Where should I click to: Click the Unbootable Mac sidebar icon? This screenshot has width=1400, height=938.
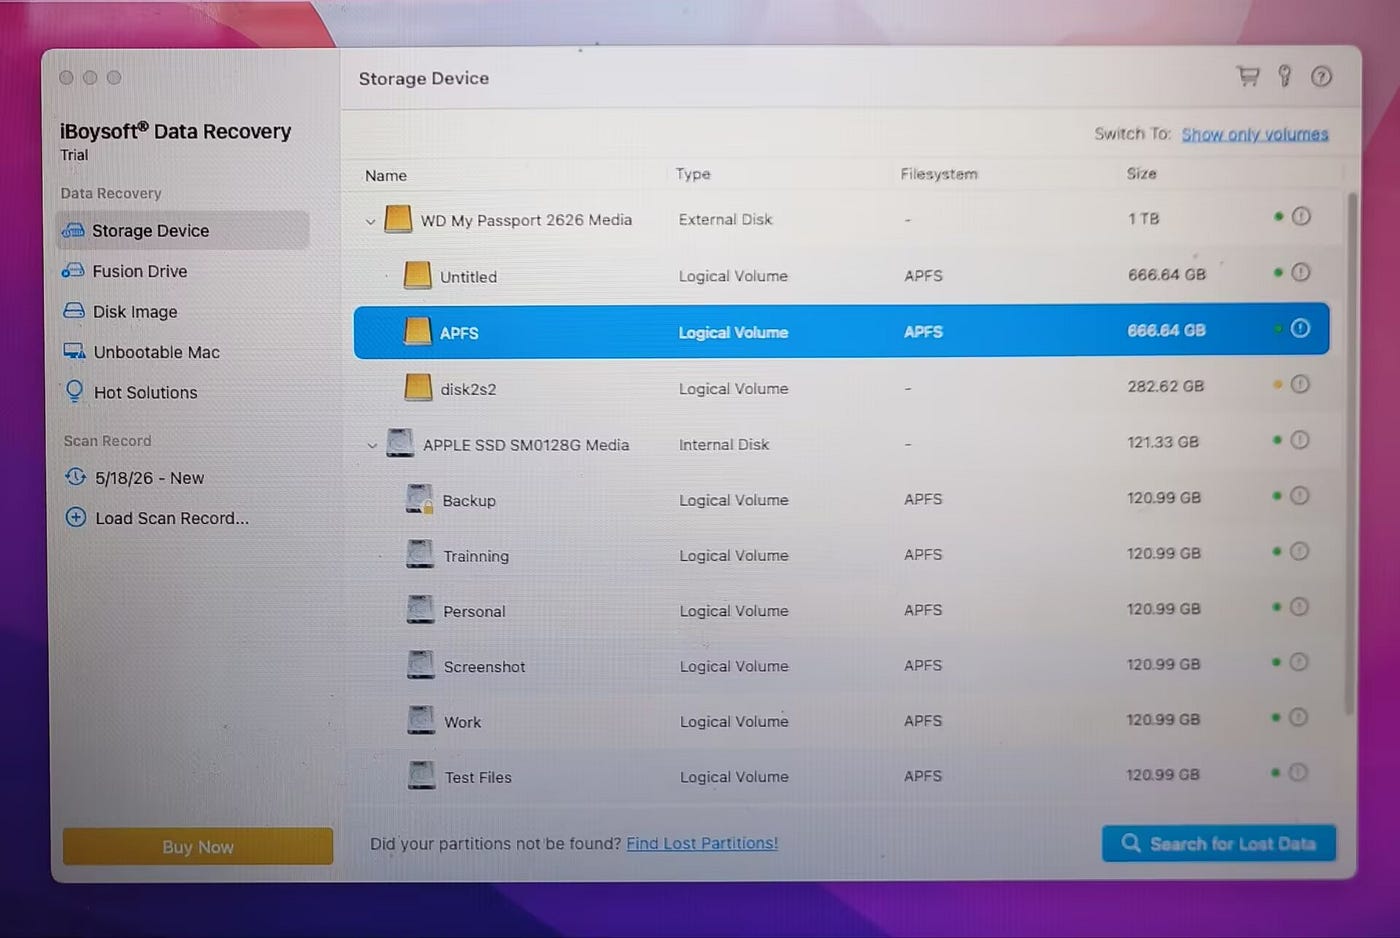pos(74,351)
